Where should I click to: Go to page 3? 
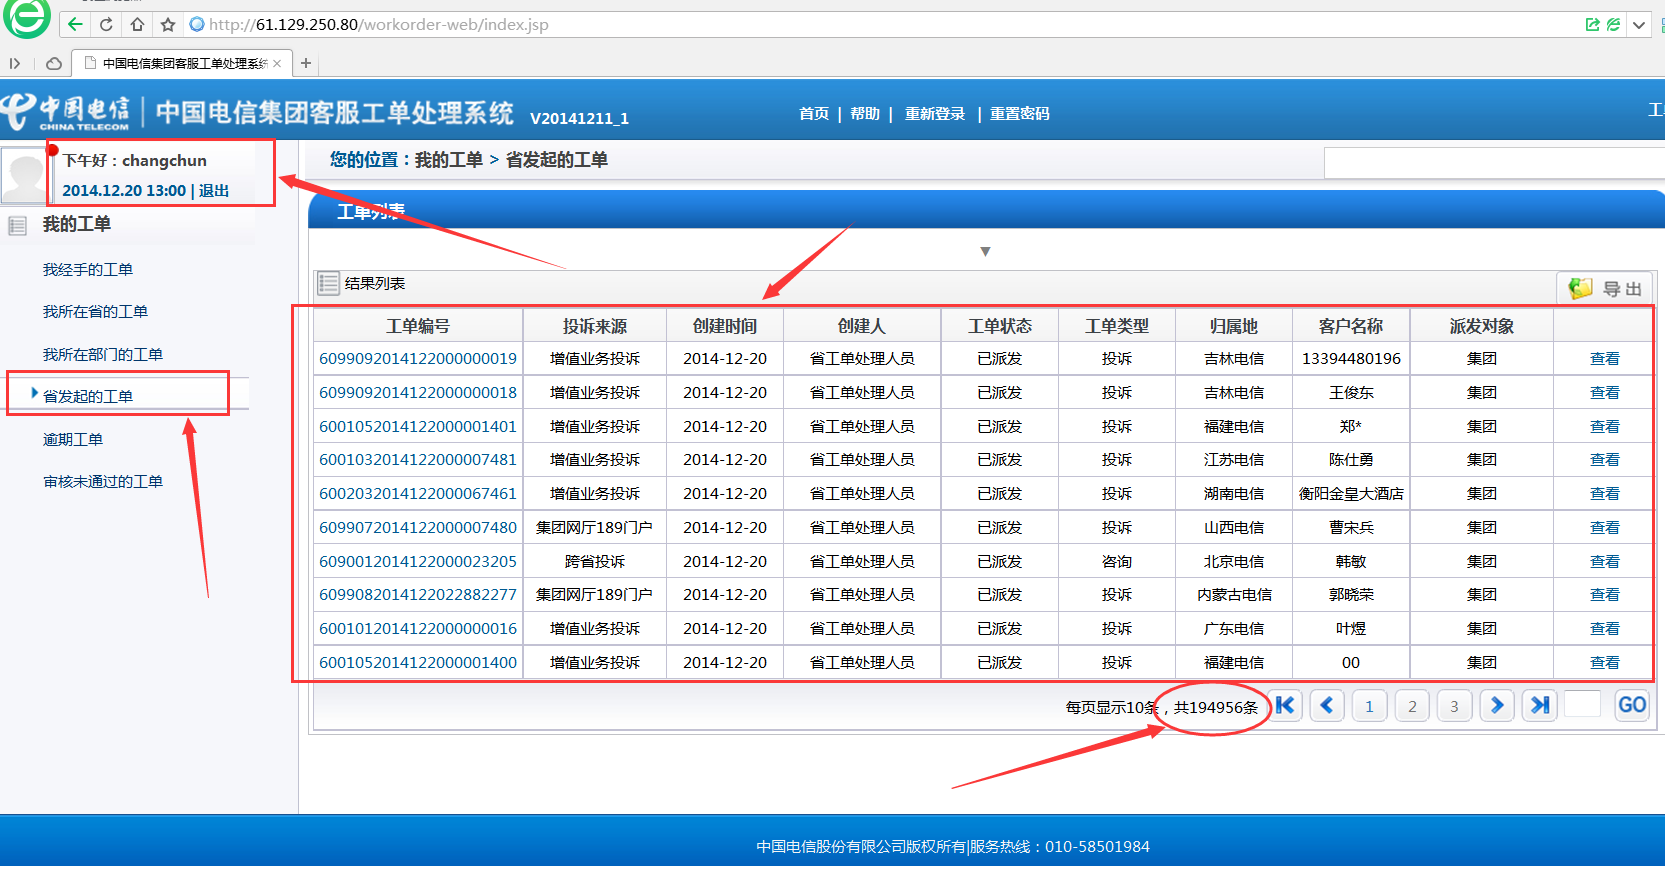point(1454,705)
